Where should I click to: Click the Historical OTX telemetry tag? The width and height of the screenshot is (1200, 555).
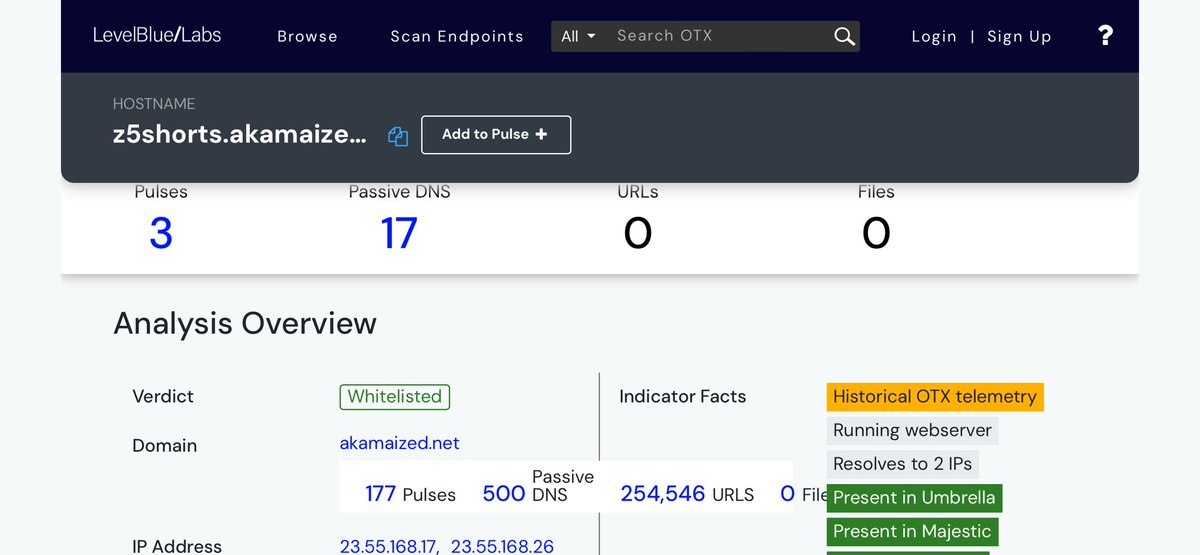click(x=934, y=397)
